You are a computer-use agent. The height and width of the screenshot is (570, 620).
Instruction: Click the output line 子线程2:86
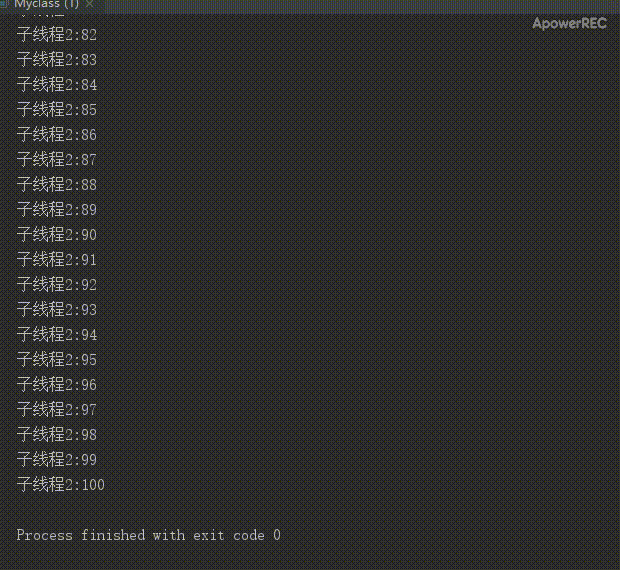[x=57, y=135]
